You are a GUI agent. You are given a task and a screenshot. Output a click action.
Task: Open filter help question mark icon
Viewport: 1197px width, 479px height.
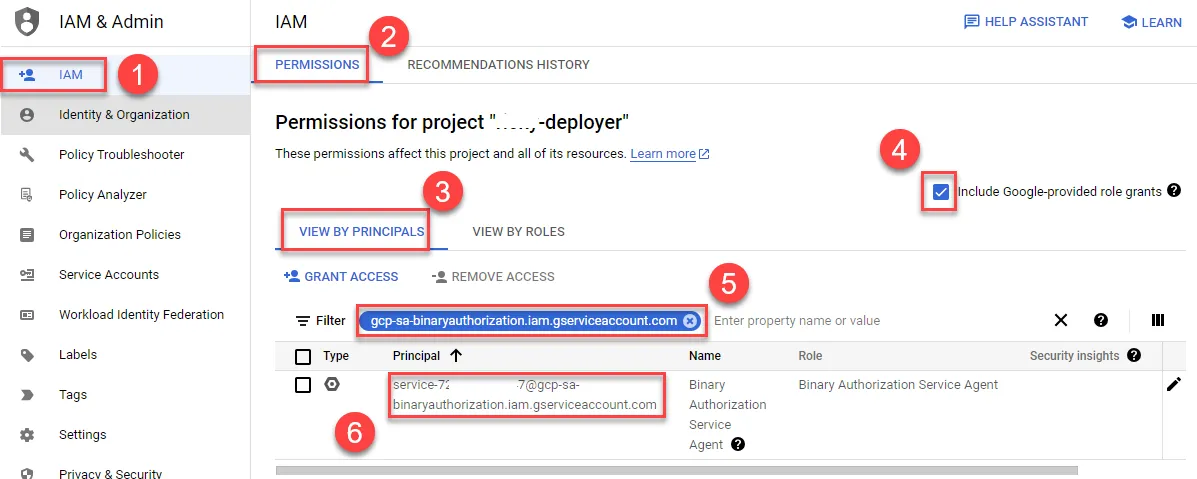pyautogui.click(x=1101, y=320)
